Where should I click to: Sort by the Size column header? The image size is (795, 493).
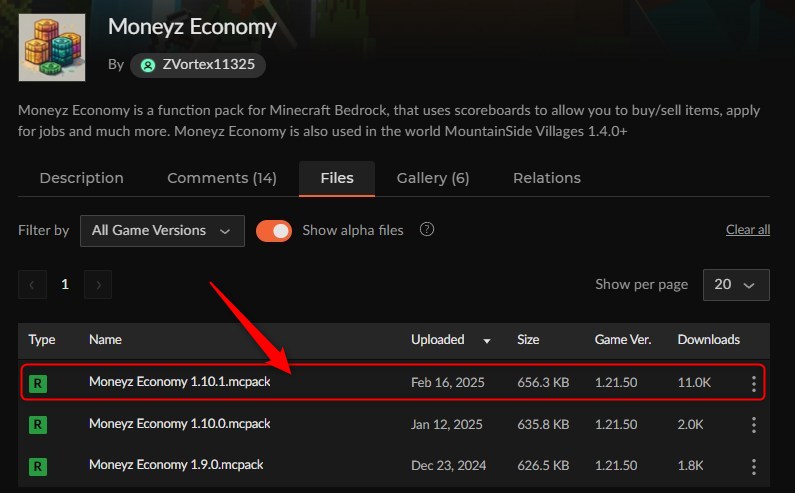tap(528, 340)
